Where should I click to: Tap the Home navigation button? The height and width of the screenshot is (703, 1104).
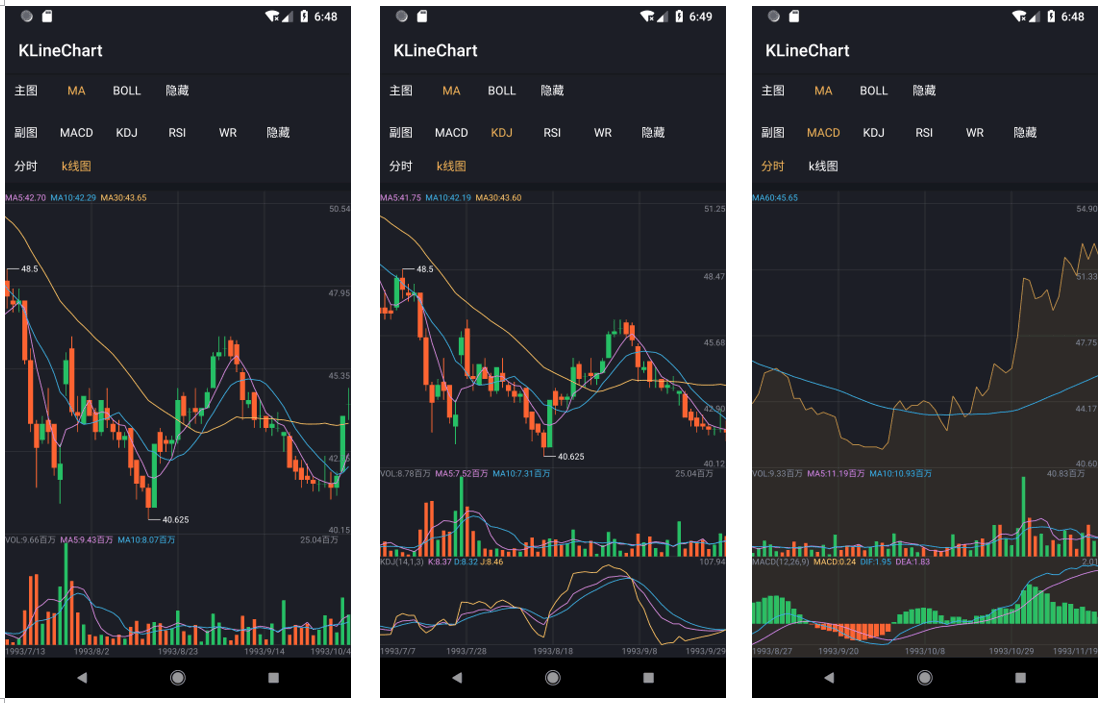click(x=177, y=677)
